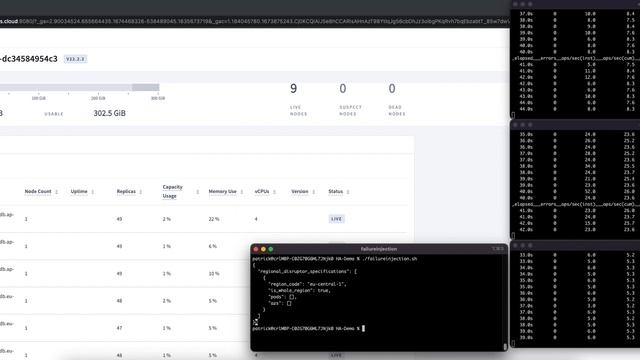Click the Status column header label
This screenshot has width=640, height=360.
point(336,191)
